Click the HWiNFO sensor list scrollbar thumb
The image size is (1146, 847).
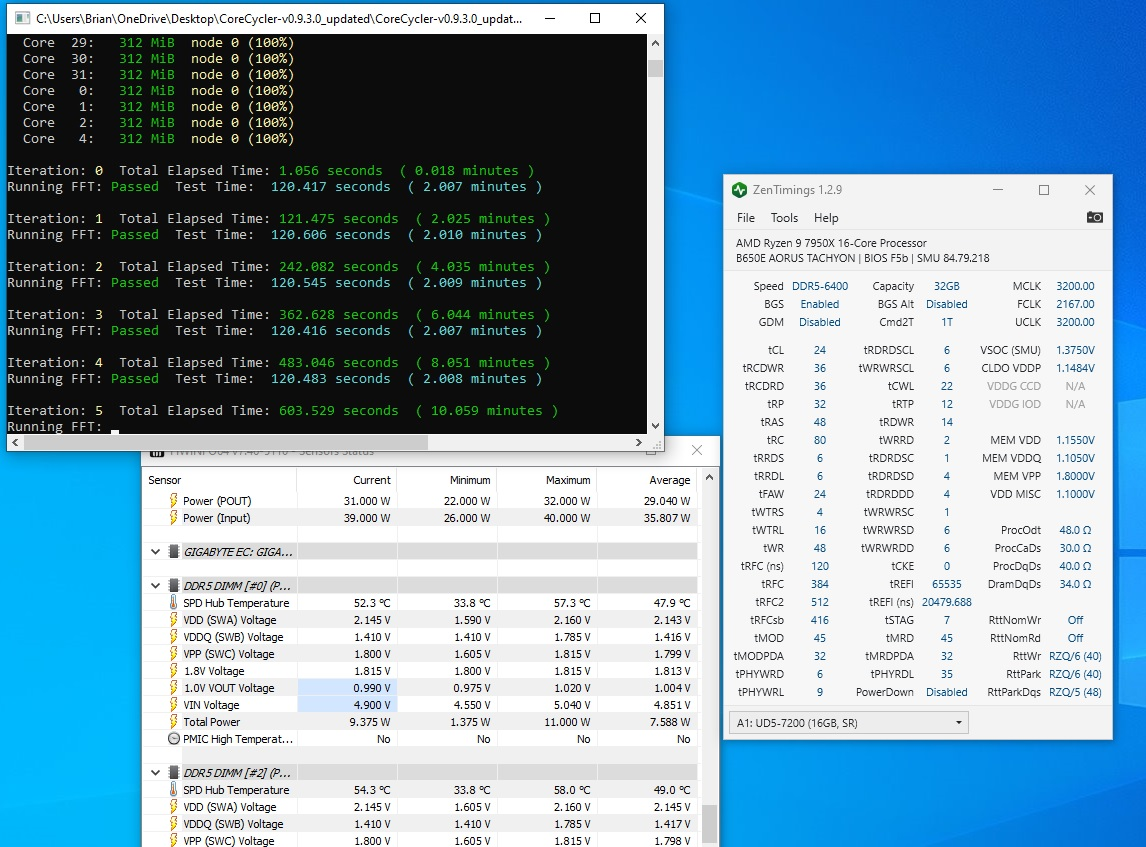pyautogui.click(x=709, y=824)
